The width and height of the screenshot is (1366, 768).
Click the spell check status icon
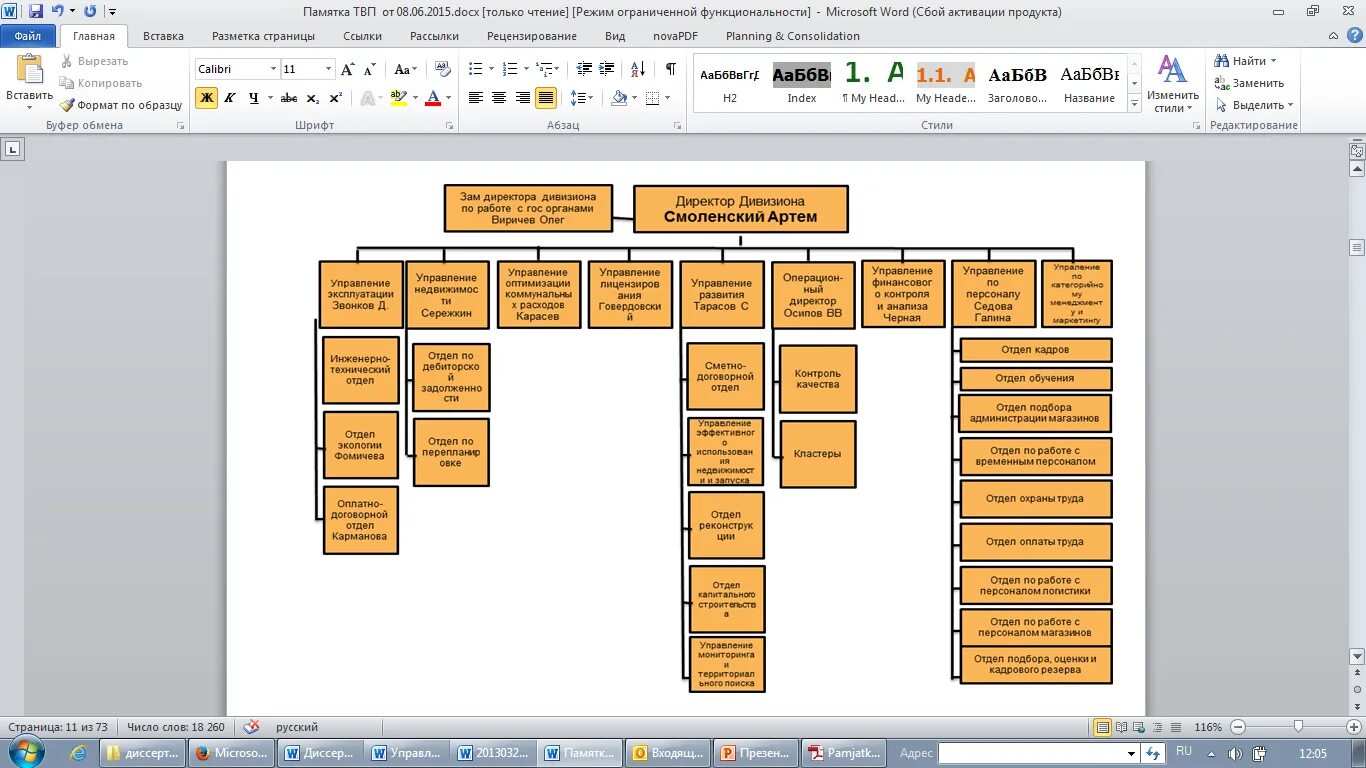point(252,727)
